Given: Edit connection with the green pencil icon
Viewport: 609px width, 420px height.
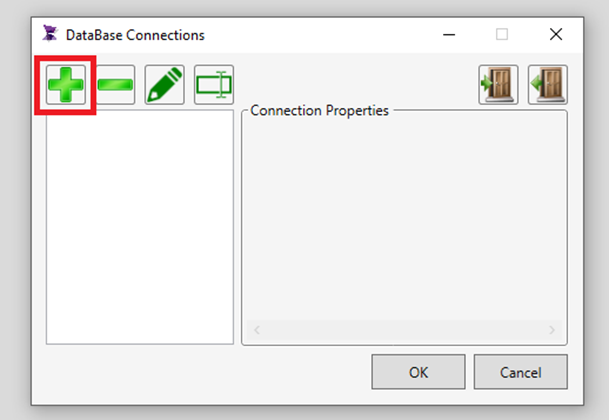Looking at the screenshot, I should 165,85.
